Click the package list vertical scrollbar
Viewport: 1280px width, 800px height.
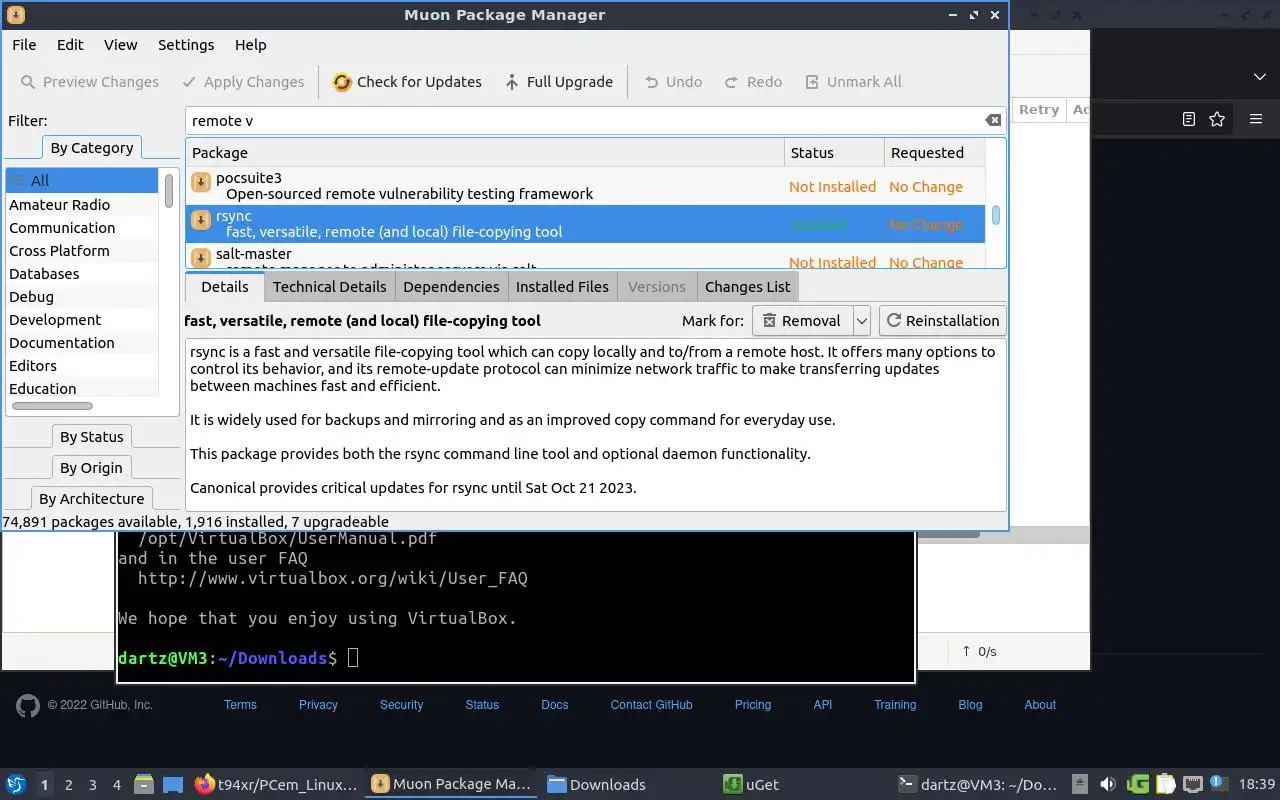996,216
